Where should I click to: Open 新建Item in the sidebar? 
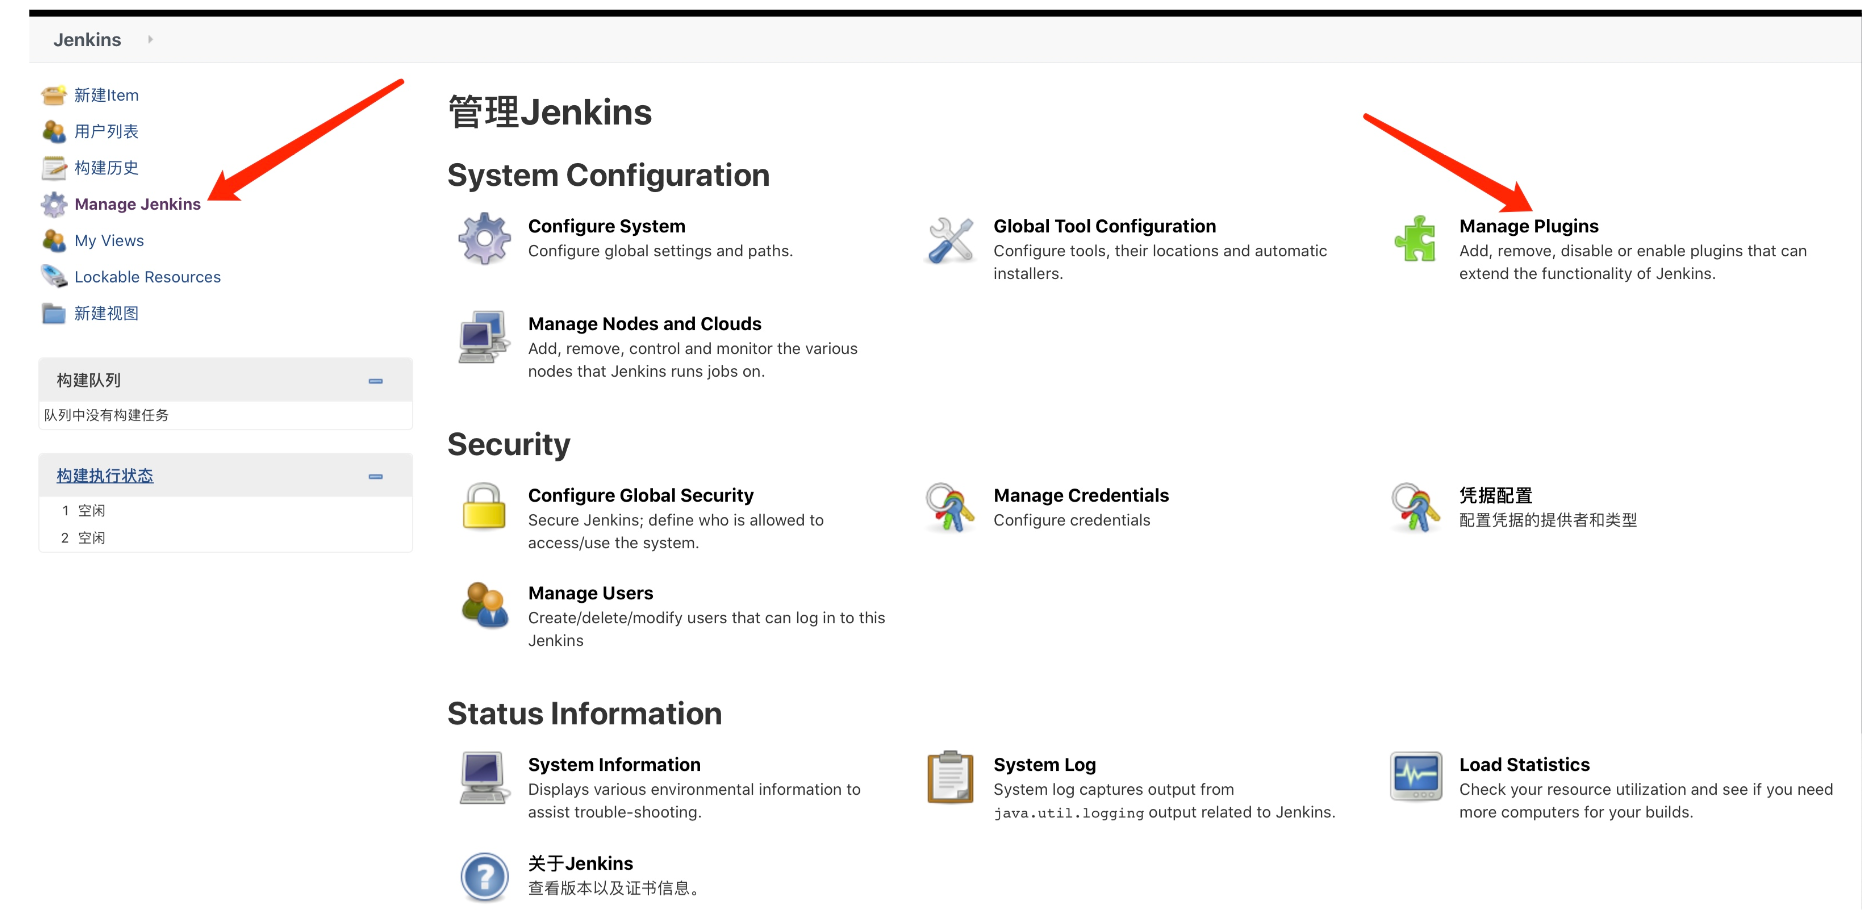point(107,95)
